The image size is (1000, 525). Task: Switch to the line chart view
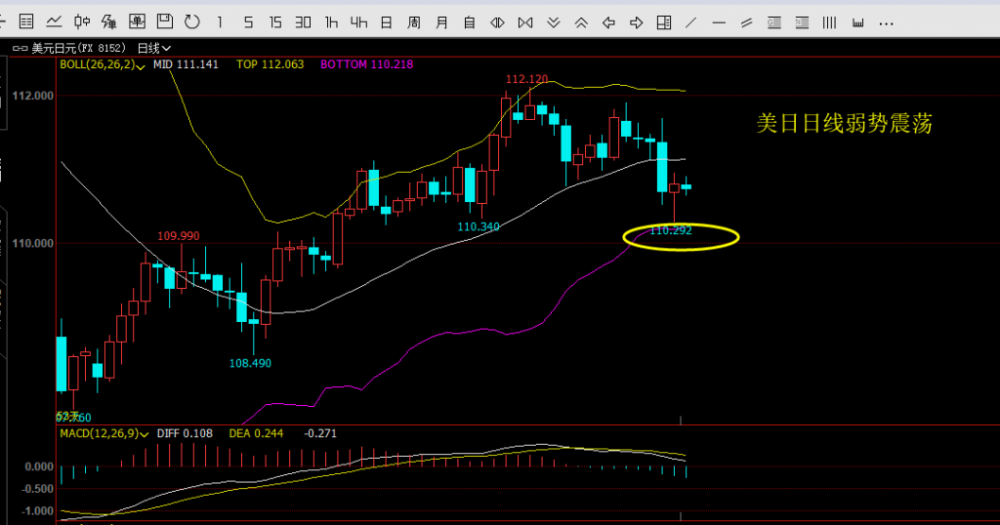click(54, 22)
